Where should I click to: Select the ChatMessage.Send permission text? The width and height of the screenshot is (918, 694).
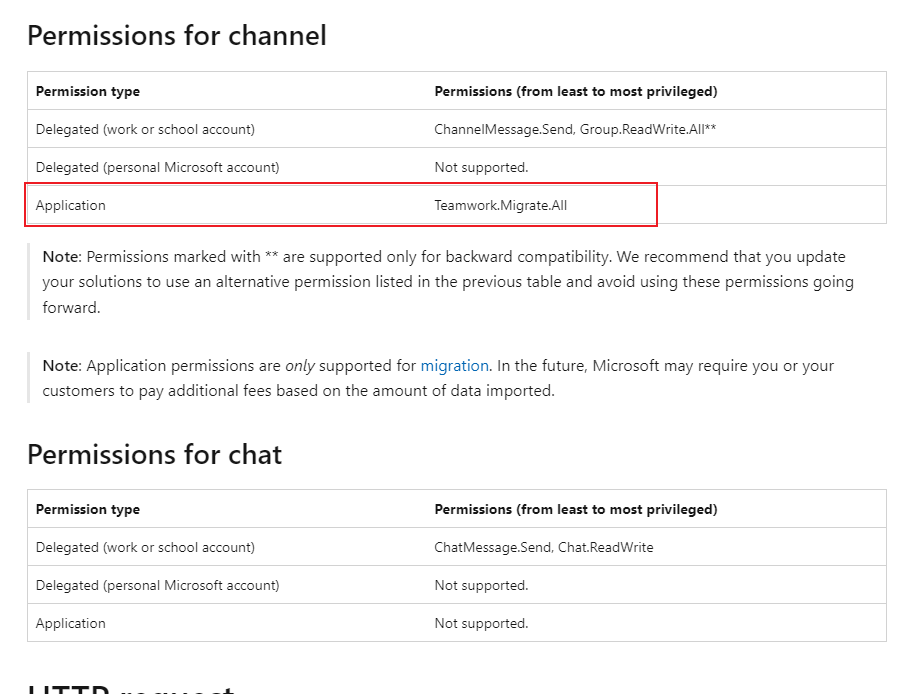point(493,547)
